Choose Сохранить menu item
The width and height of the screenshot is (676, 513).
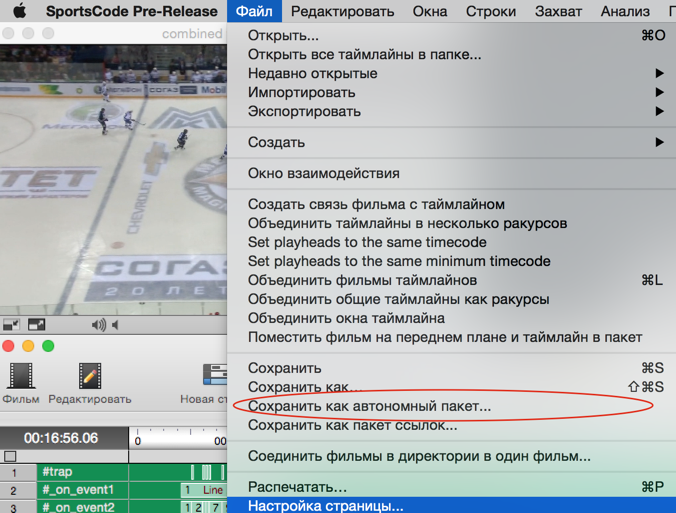(451, 368)
